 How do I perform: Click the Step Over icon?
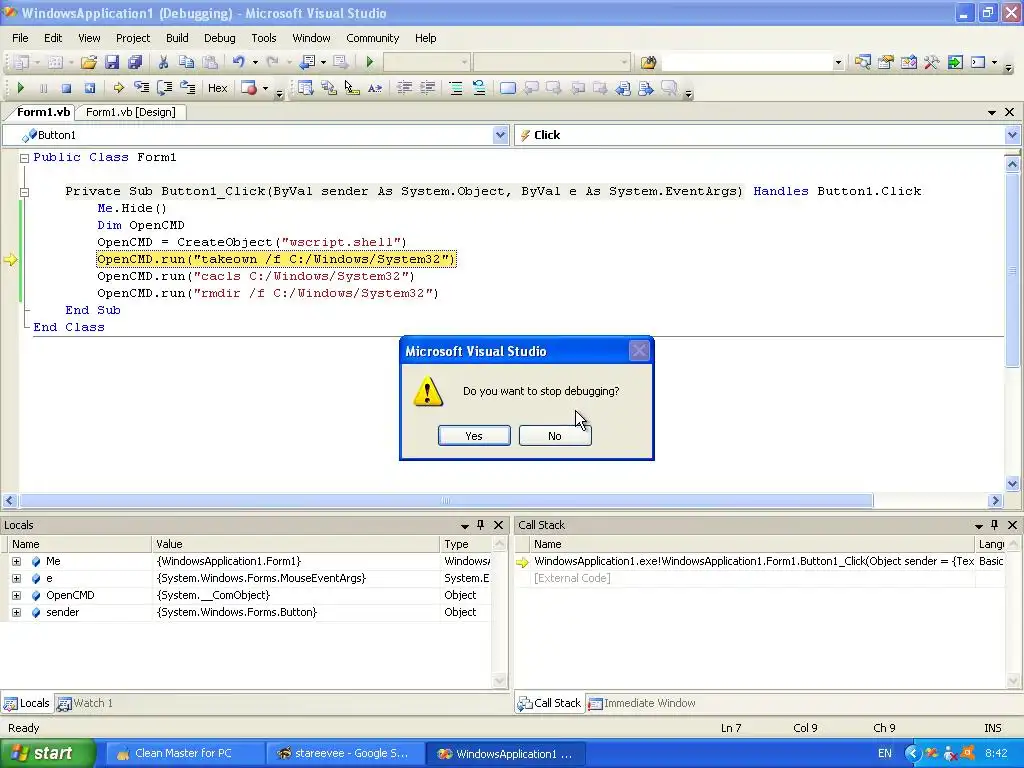(165, 88)
